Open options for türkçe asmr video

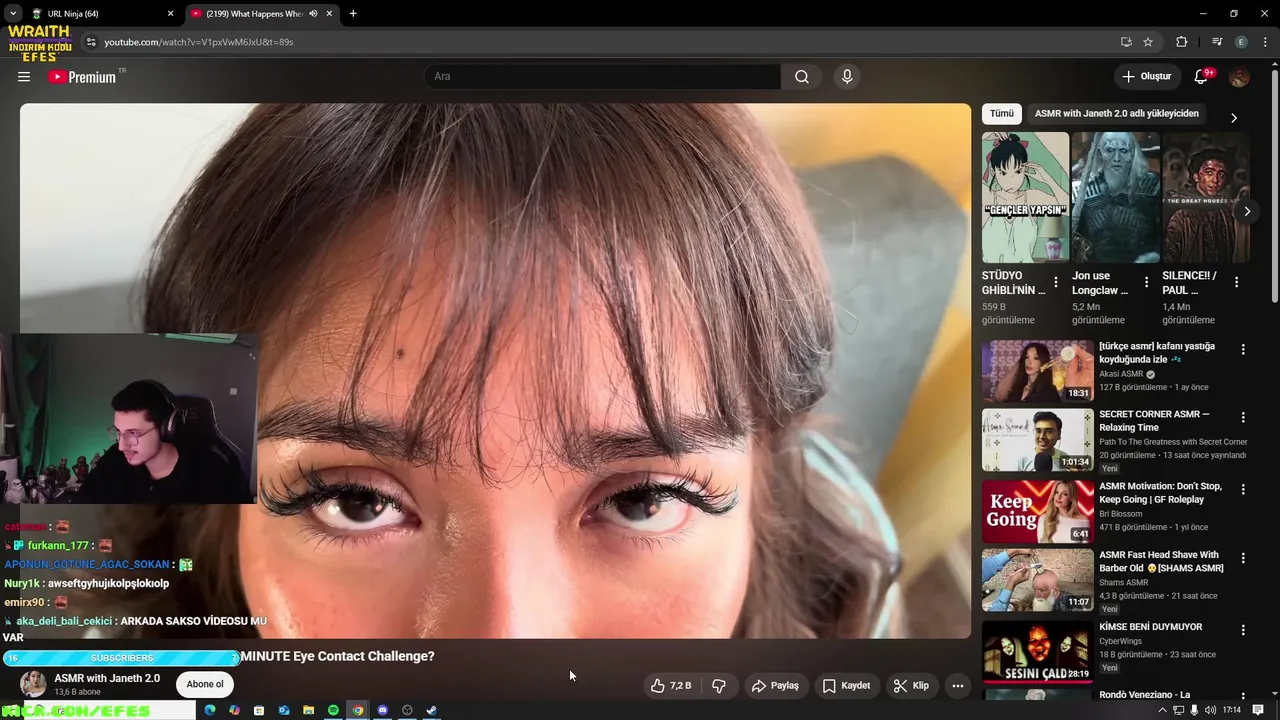(x=1243, y=350)
